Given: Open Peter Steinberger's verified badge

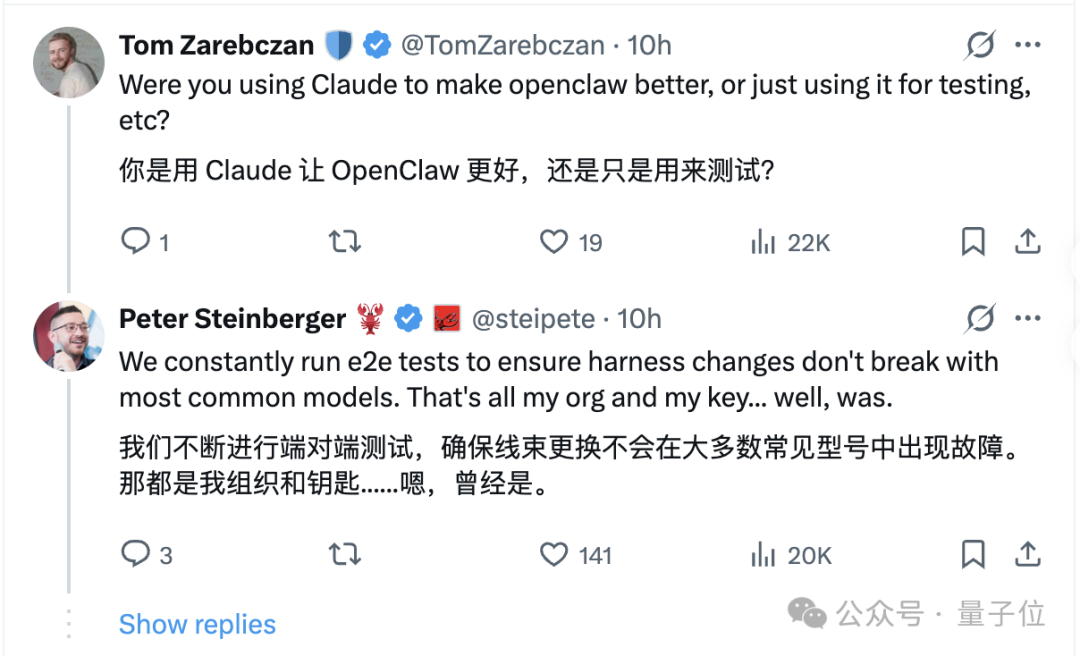Looking at the screenshot, I should (x=407, y=318).
